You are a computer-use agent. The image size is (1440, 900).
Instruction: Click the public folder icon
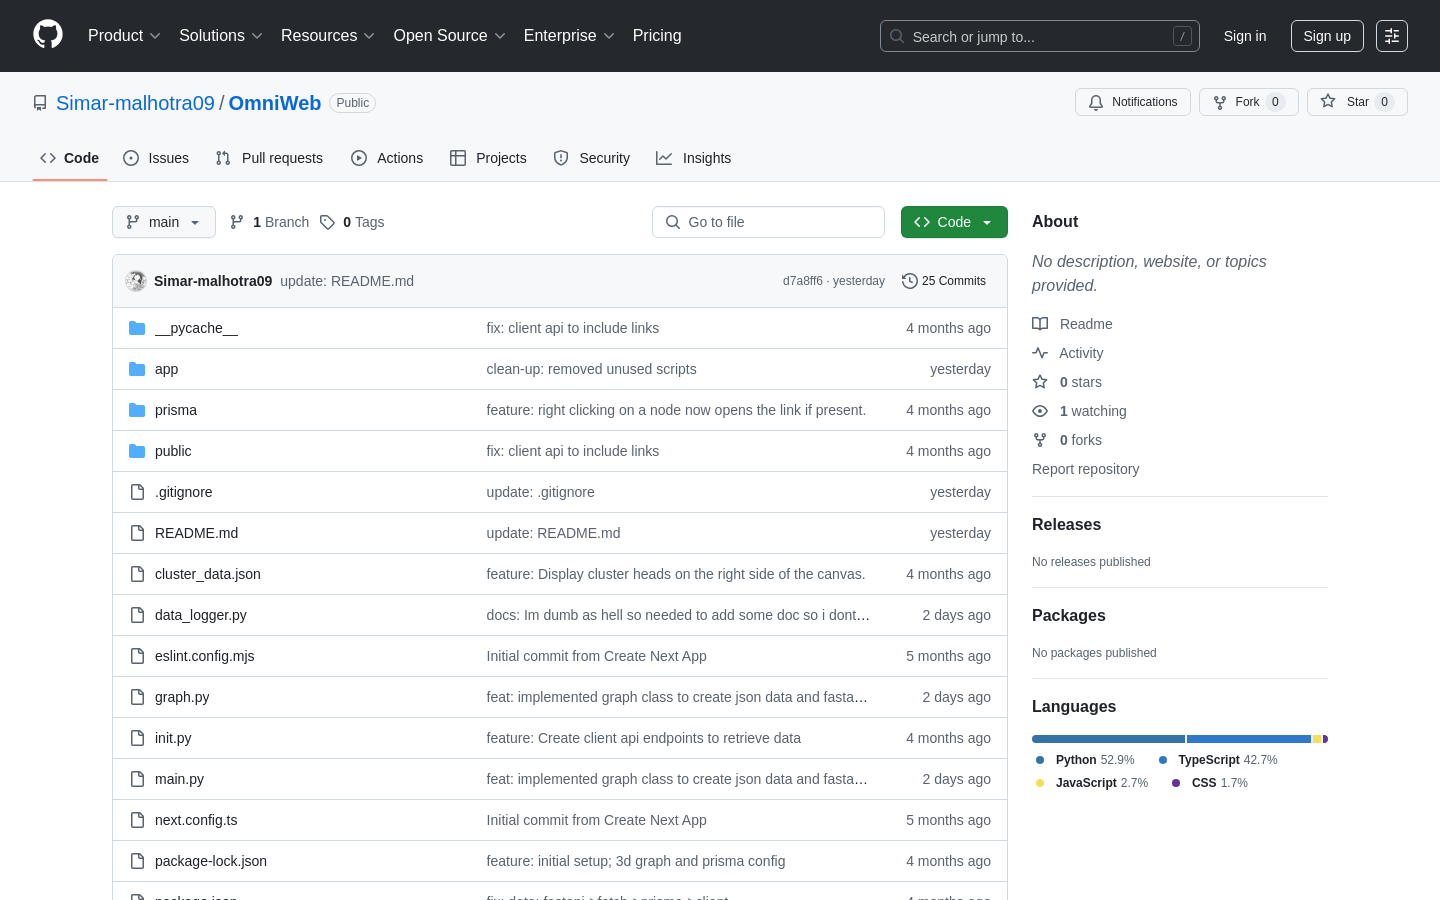137,451
